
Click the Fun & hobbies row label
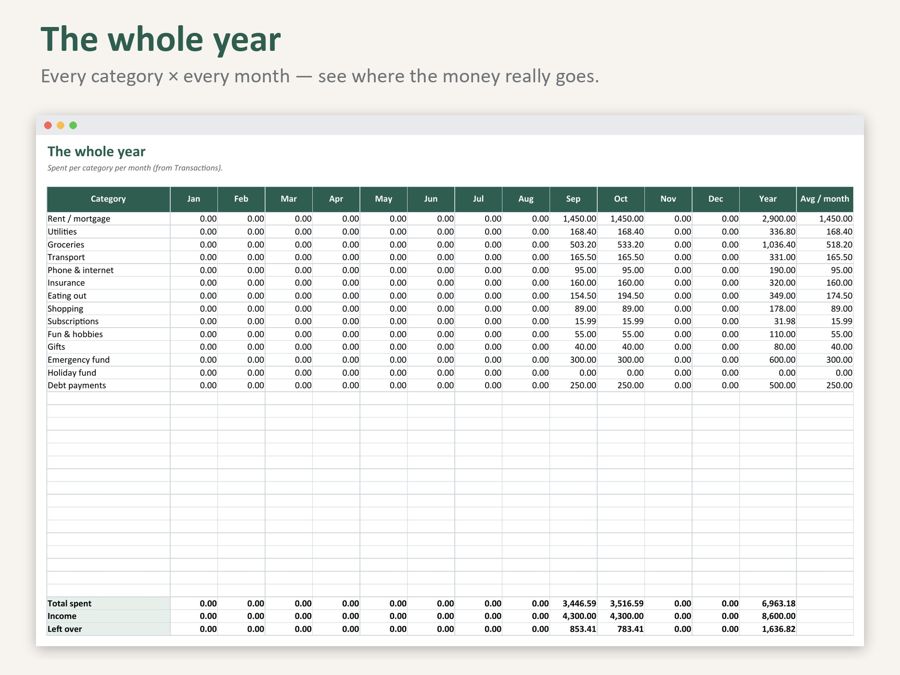point(75,334)
